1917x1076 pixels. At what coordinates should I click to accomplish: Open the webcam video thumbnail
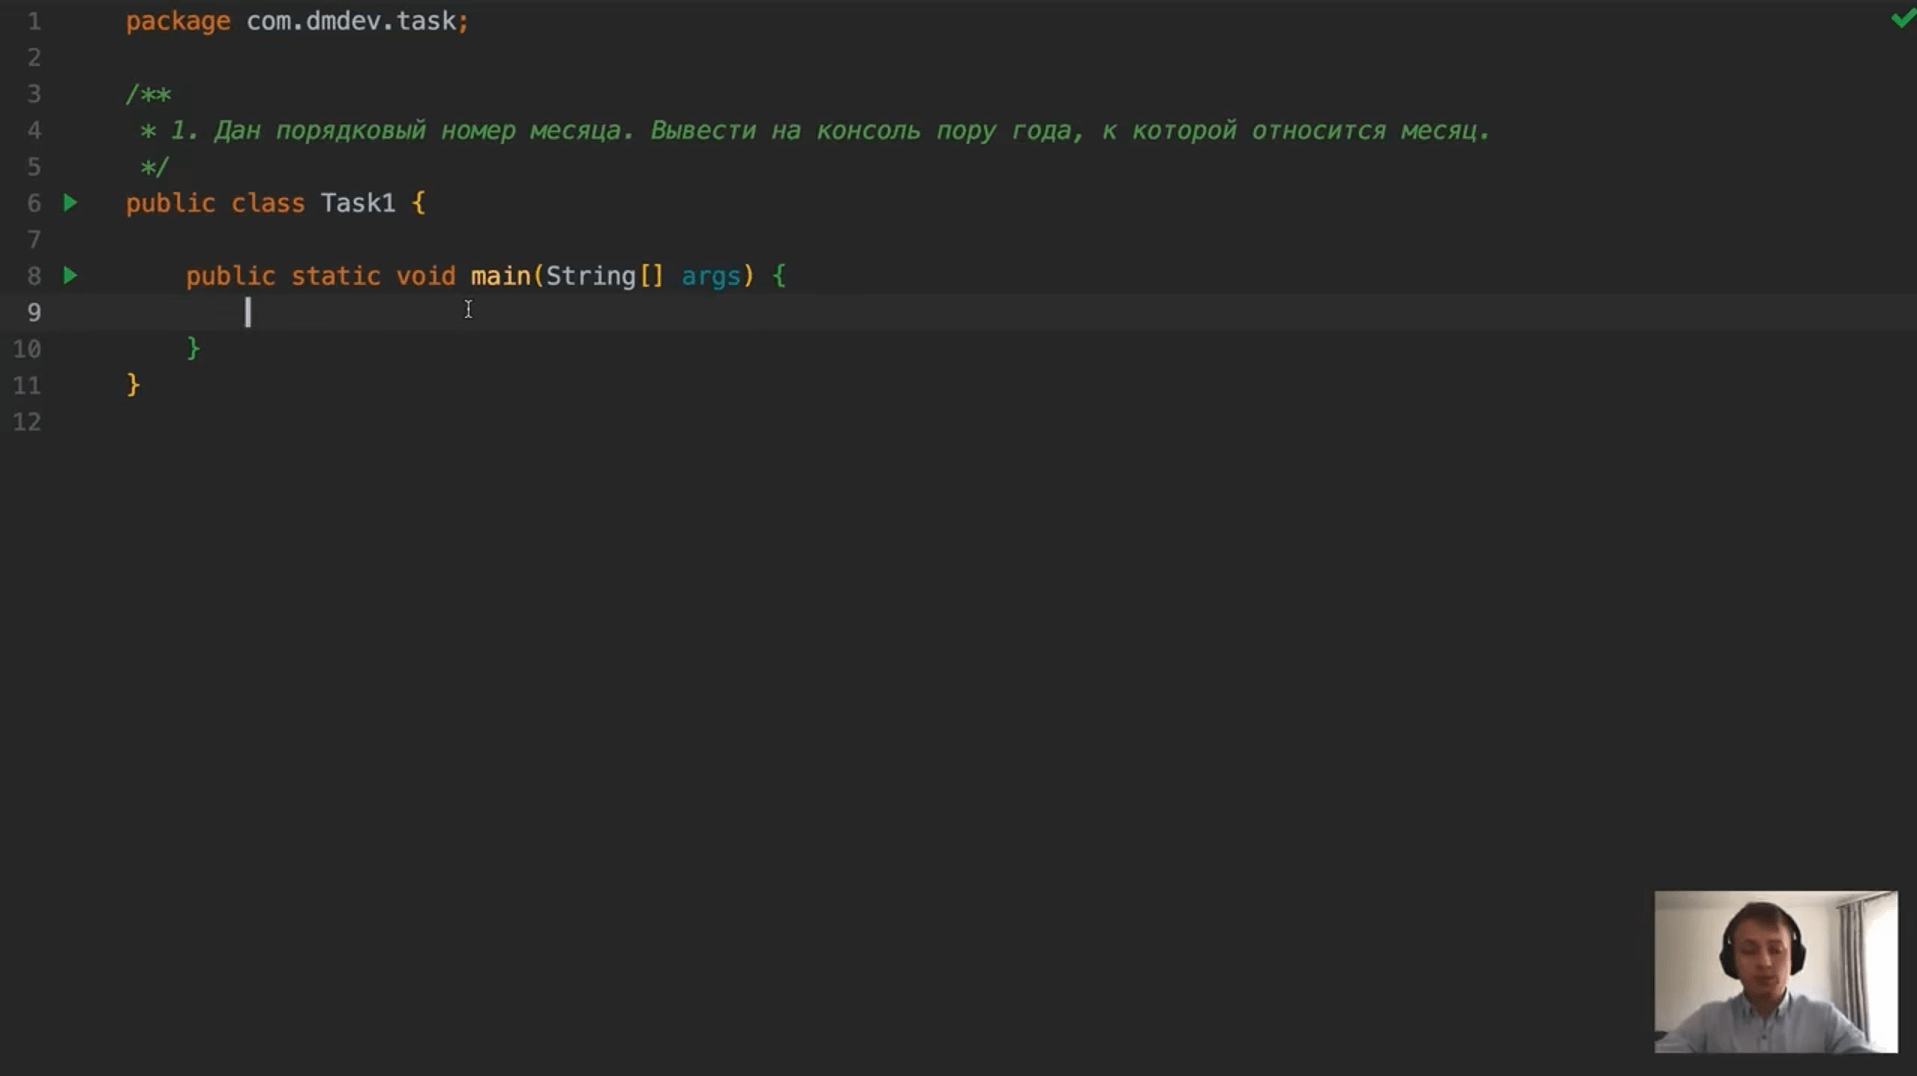click(x=1775, y=971)
